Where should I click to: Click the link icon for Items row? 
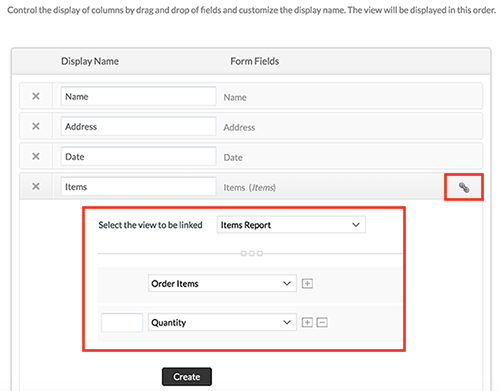464,187
